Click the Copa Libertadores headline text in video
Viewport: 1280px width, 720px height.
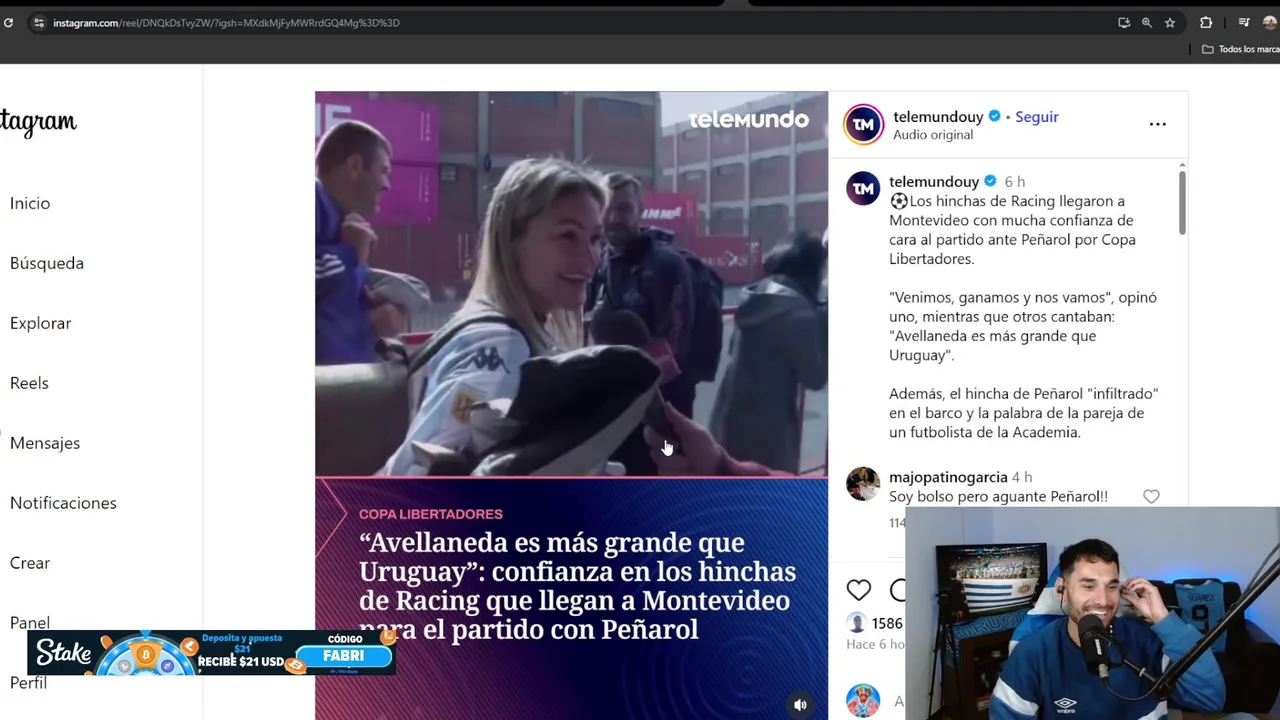578,586
